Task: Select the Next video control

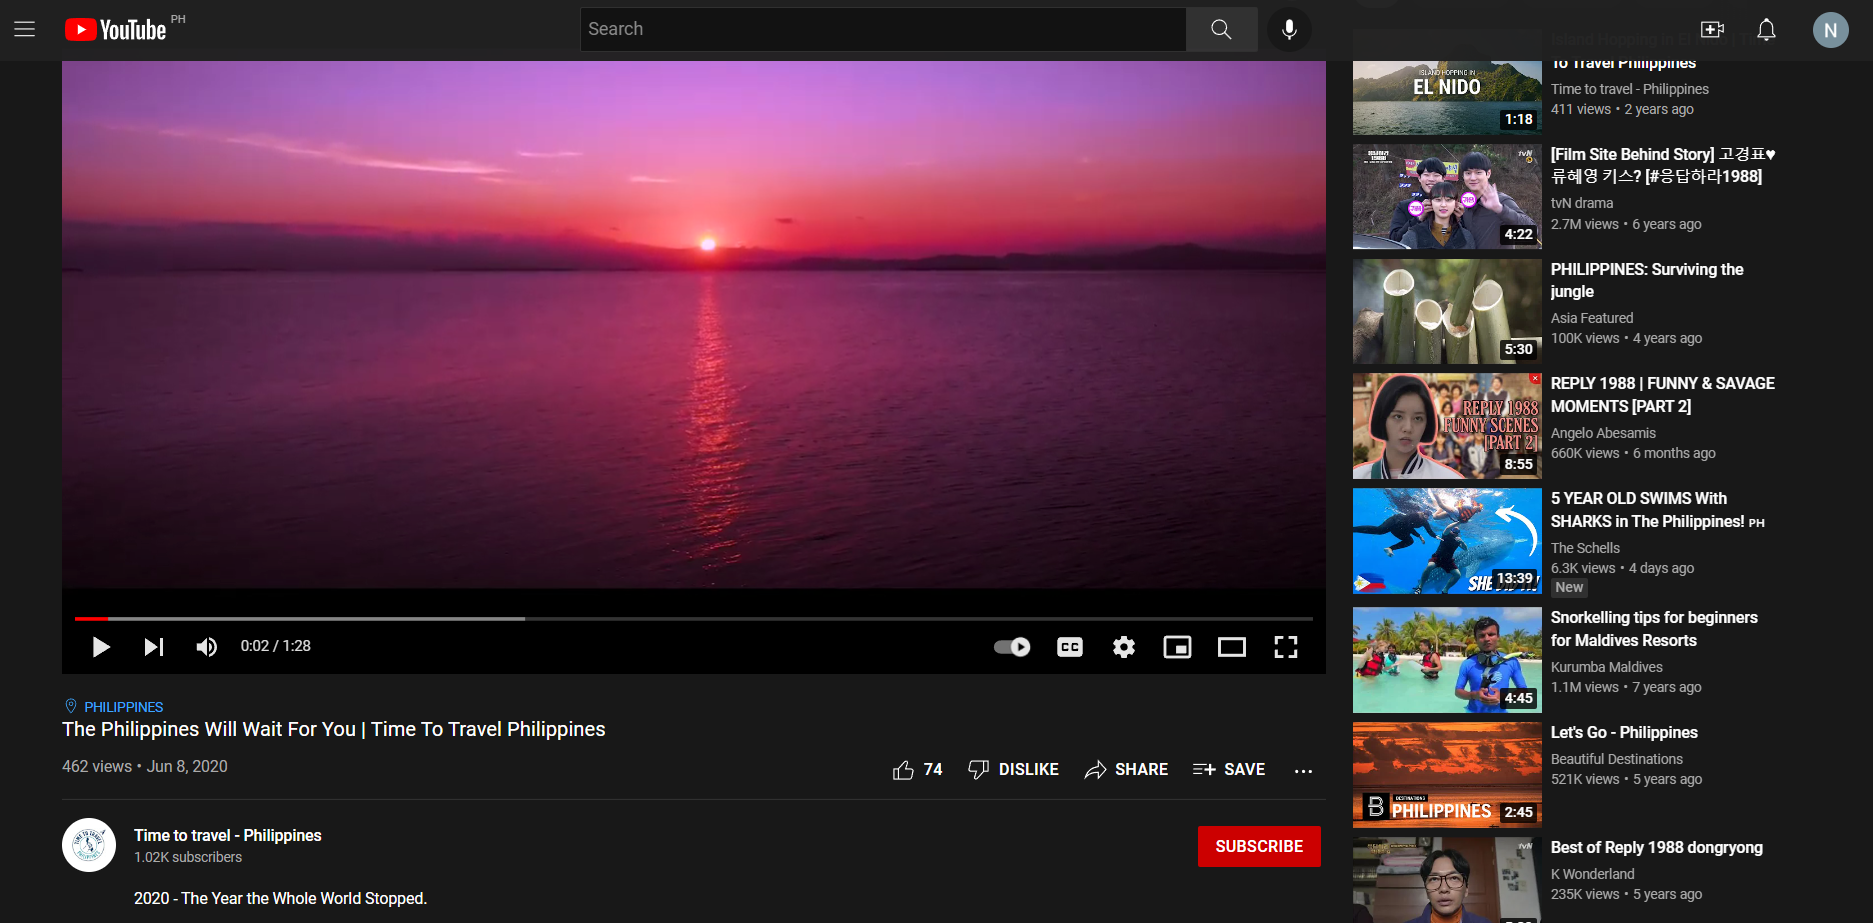Action: (x=154, y=647)
